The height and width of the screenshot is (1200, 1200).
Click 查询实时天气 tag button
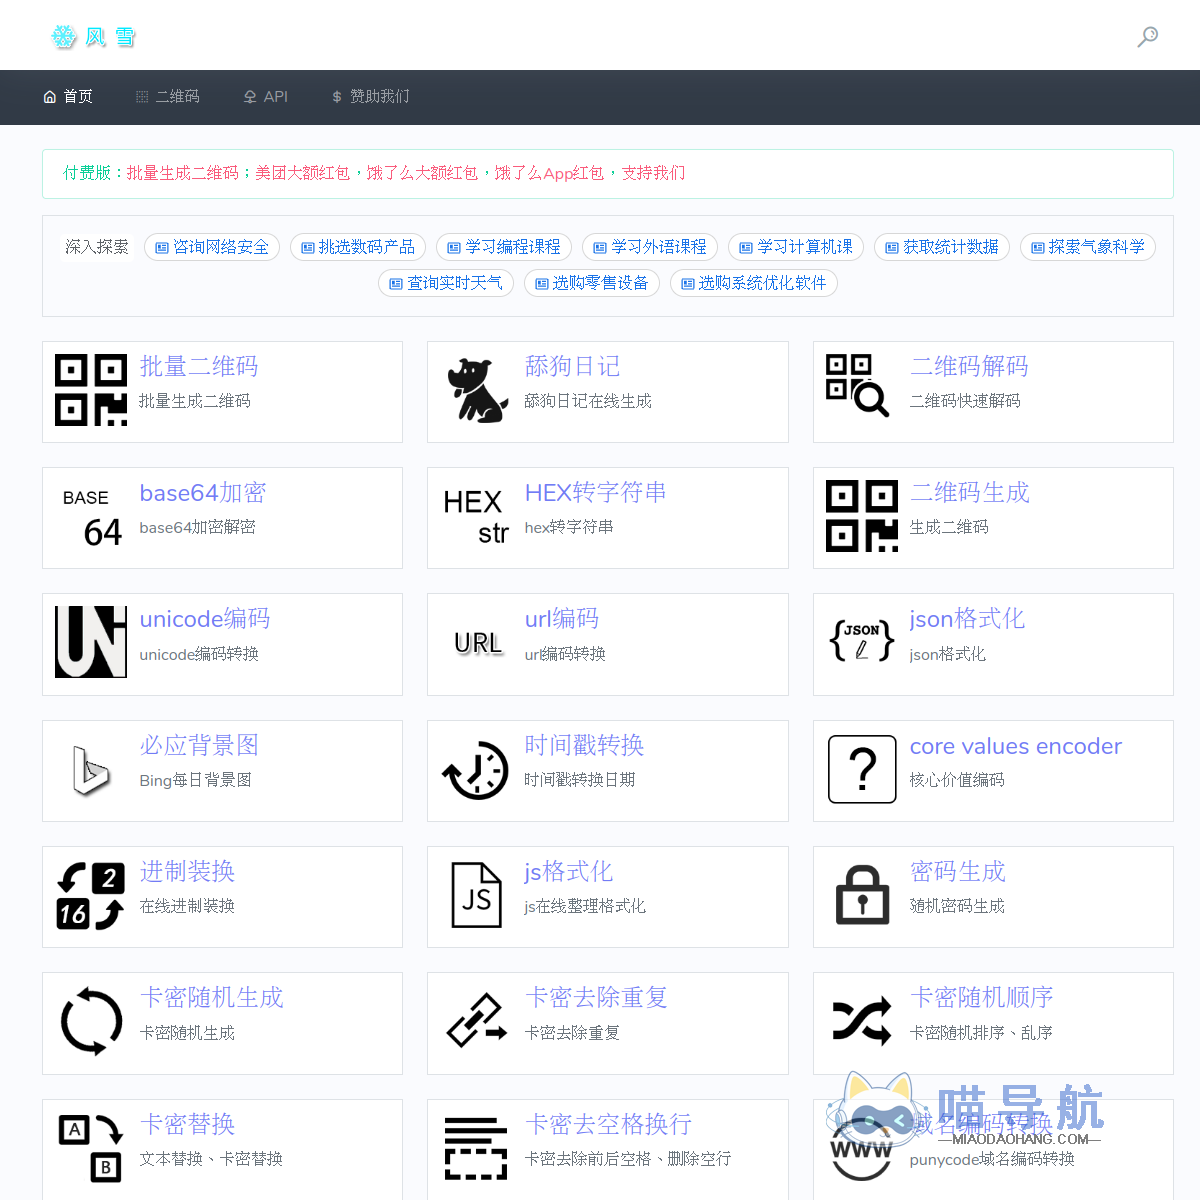point(446,283)
